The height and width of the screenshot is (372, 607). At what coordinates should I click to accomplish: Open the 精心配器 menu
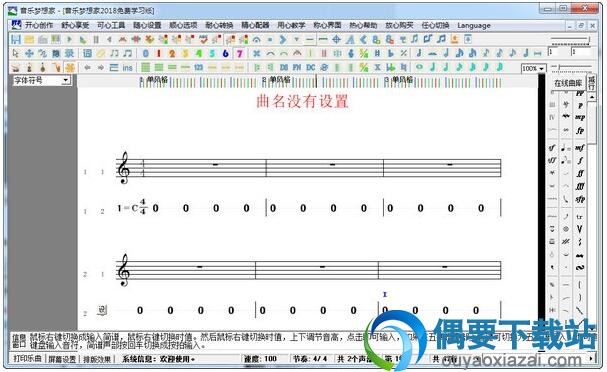(x=255, y=26)
